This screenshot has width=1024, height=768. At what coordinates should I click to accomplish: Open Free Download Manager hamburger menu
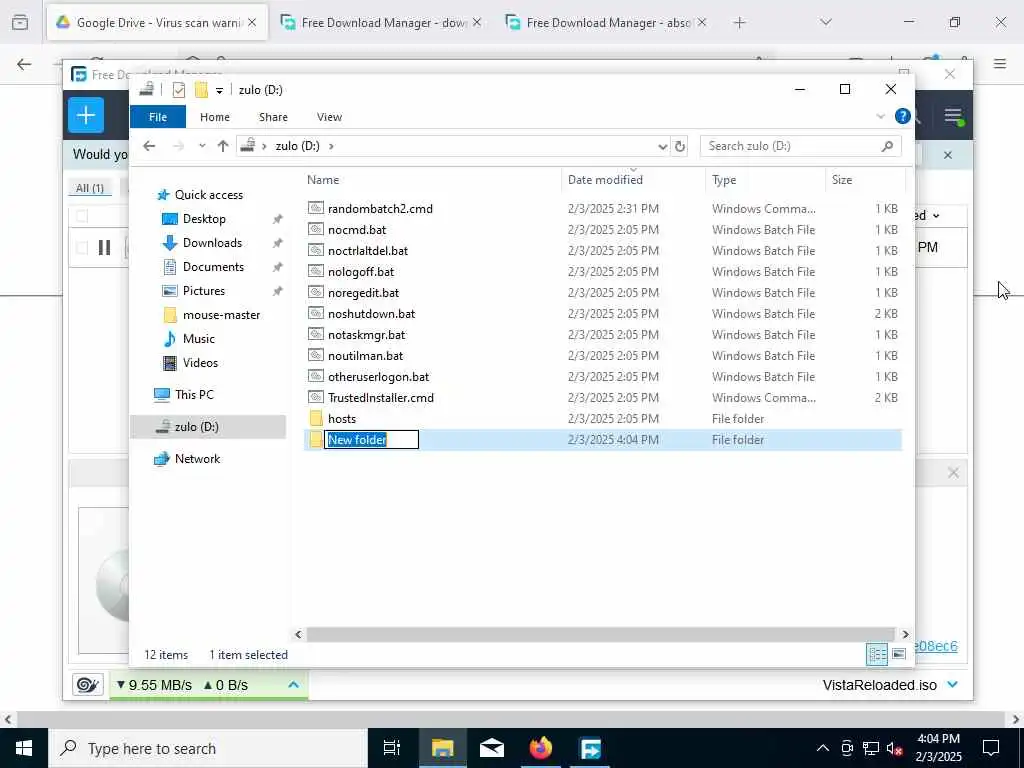[953, 116]
